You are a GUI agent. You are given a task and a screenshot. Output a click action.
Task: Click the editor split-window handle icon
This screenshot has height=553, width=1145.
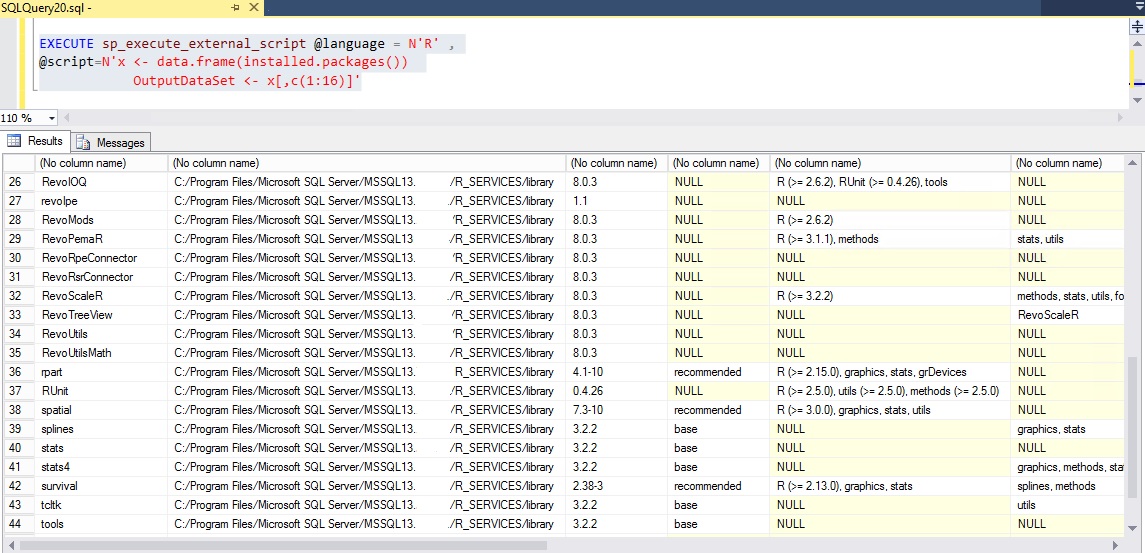[1137, 27]
